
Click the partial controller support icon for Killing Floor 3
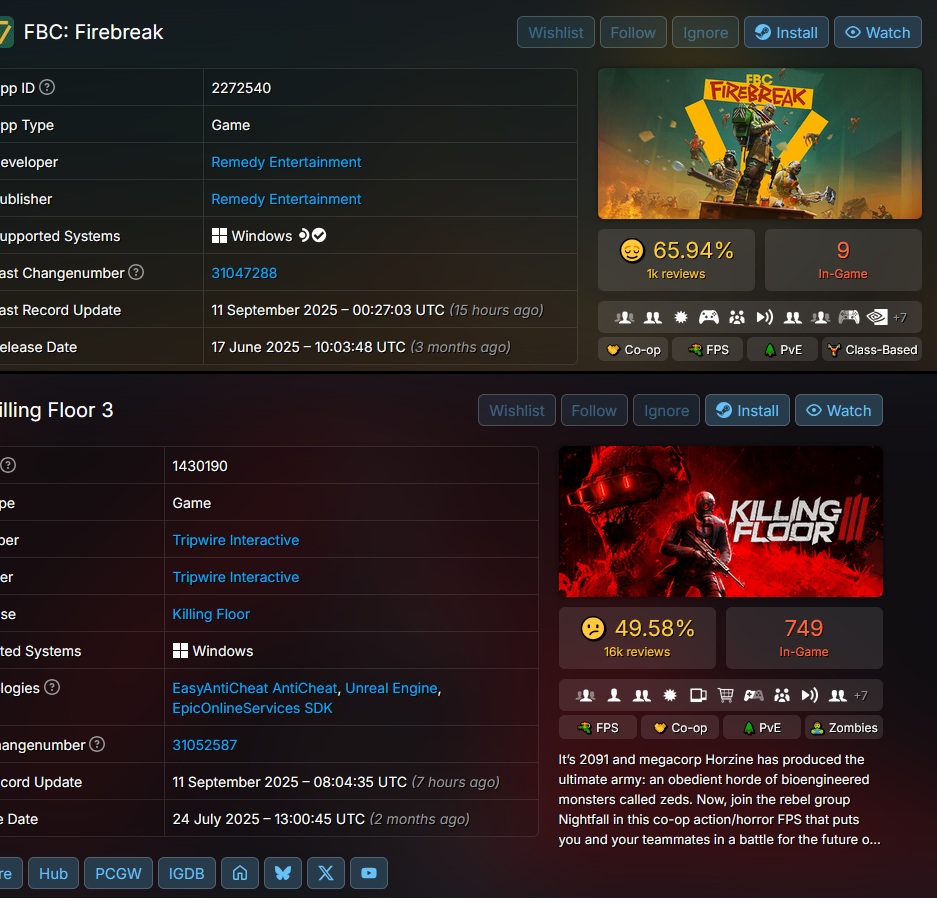click(754, 695)
